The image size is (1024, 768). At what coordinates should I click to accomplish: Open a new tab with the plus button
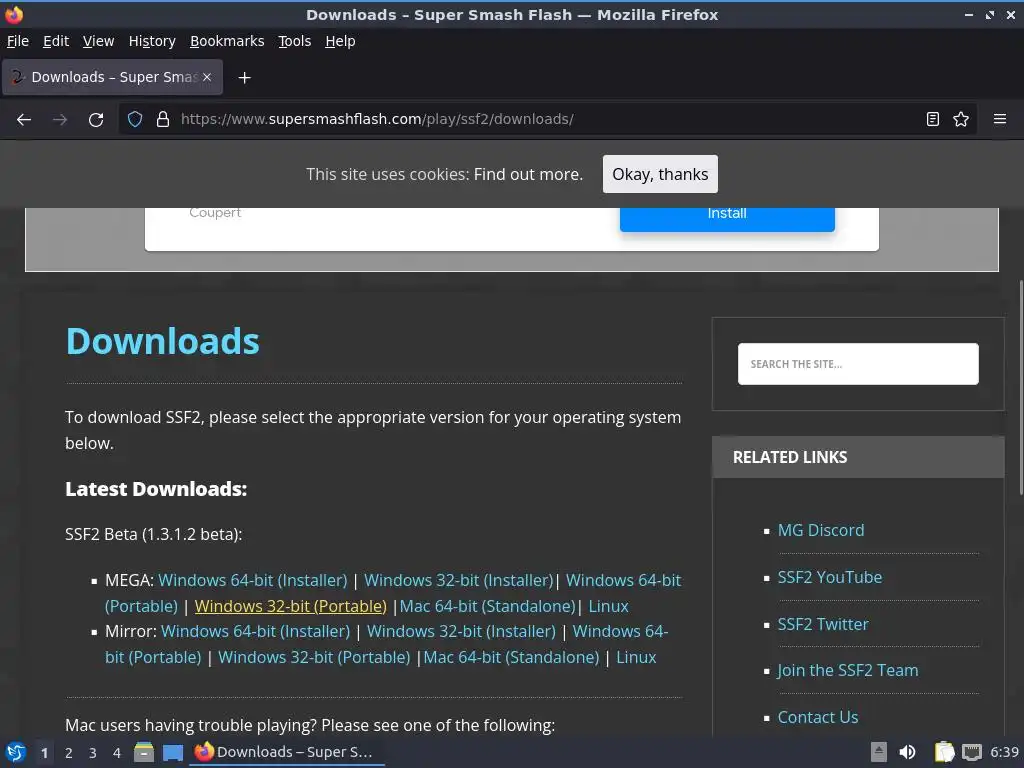tap(244, 78)
